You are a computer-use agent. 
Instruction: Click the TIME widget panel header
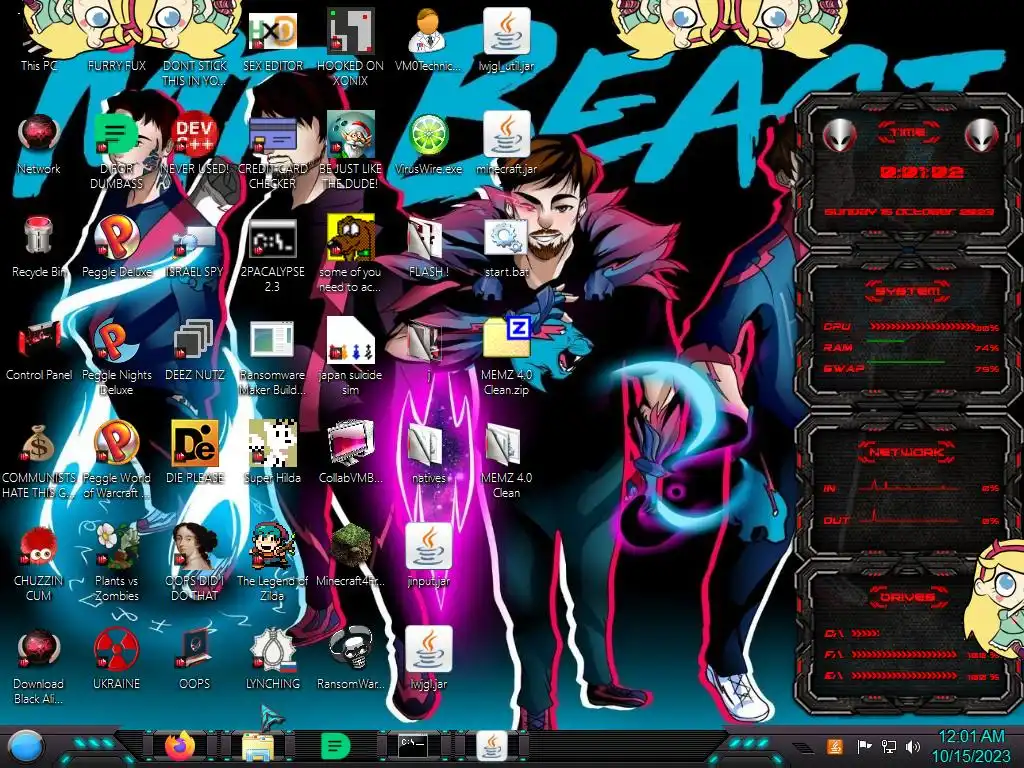click(908, 133)
